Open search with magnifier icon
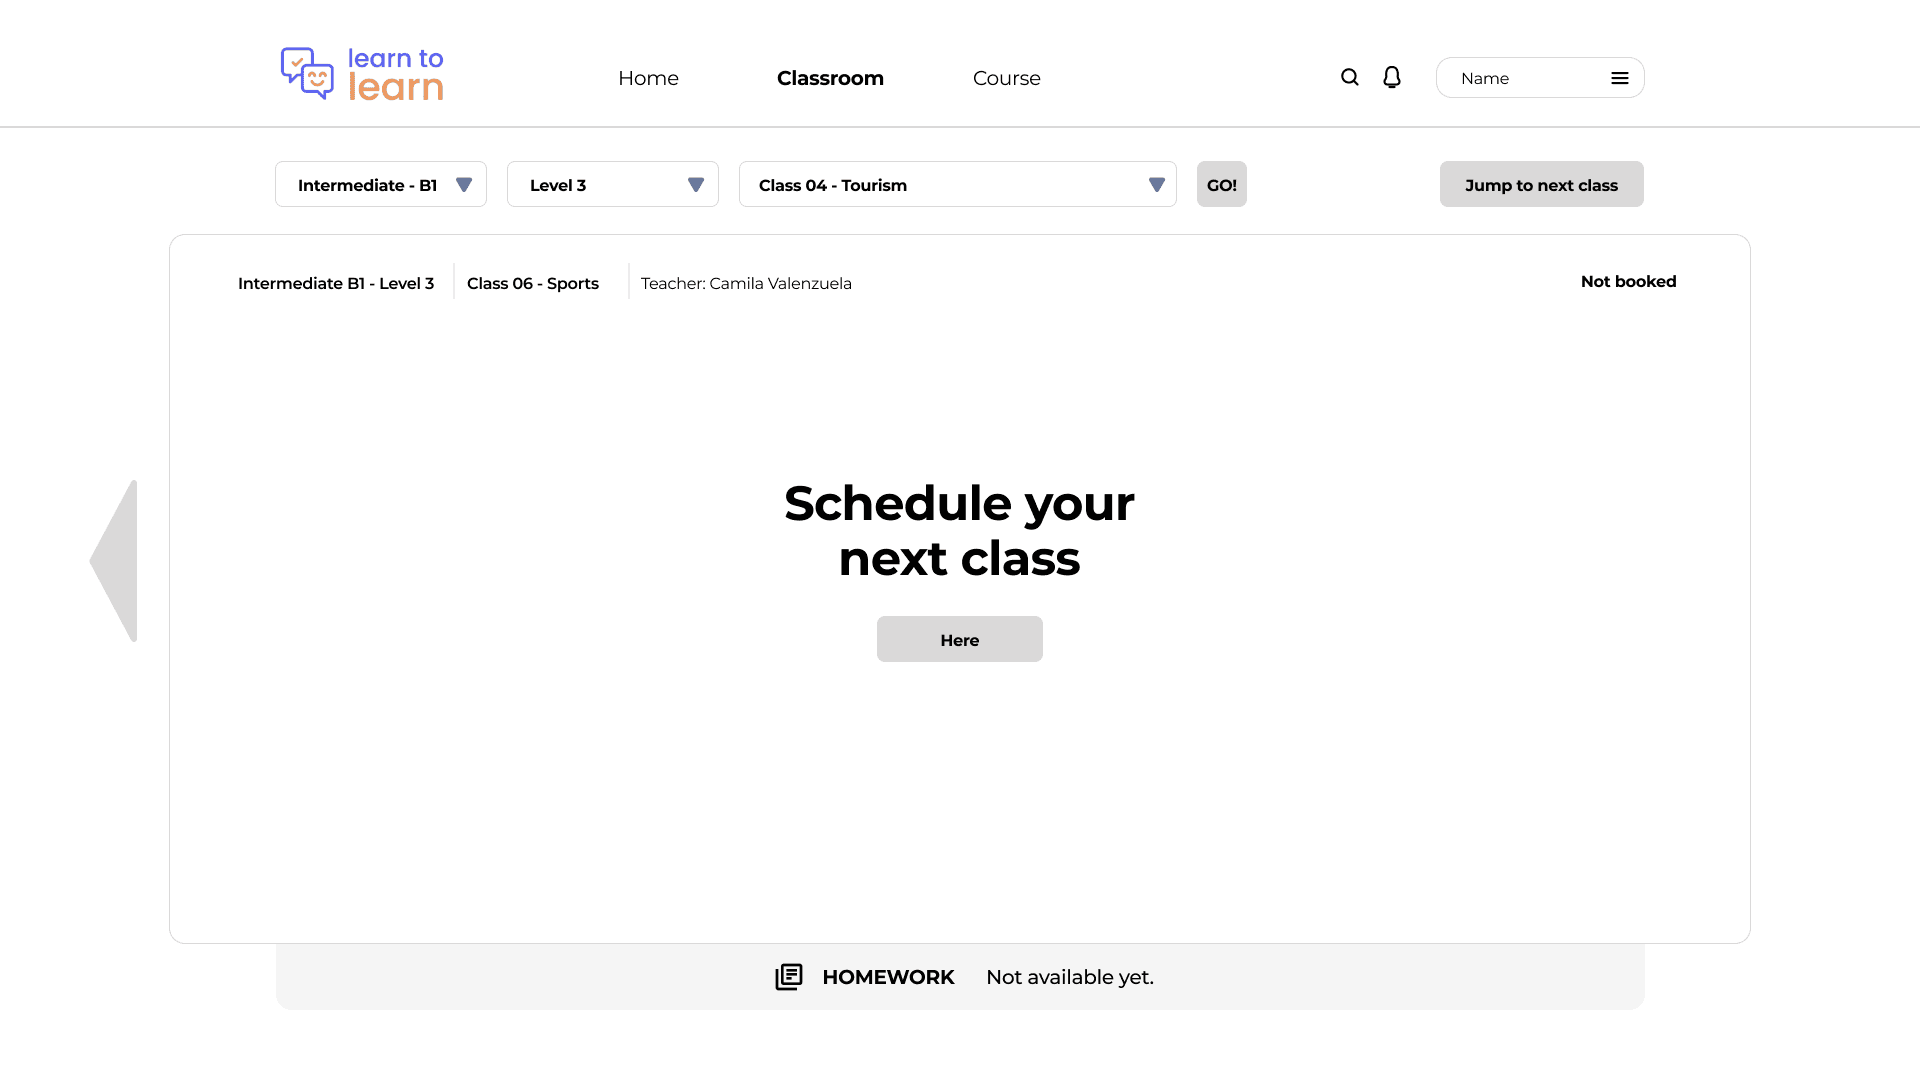1920x1080 pixels. [1349, 78]
